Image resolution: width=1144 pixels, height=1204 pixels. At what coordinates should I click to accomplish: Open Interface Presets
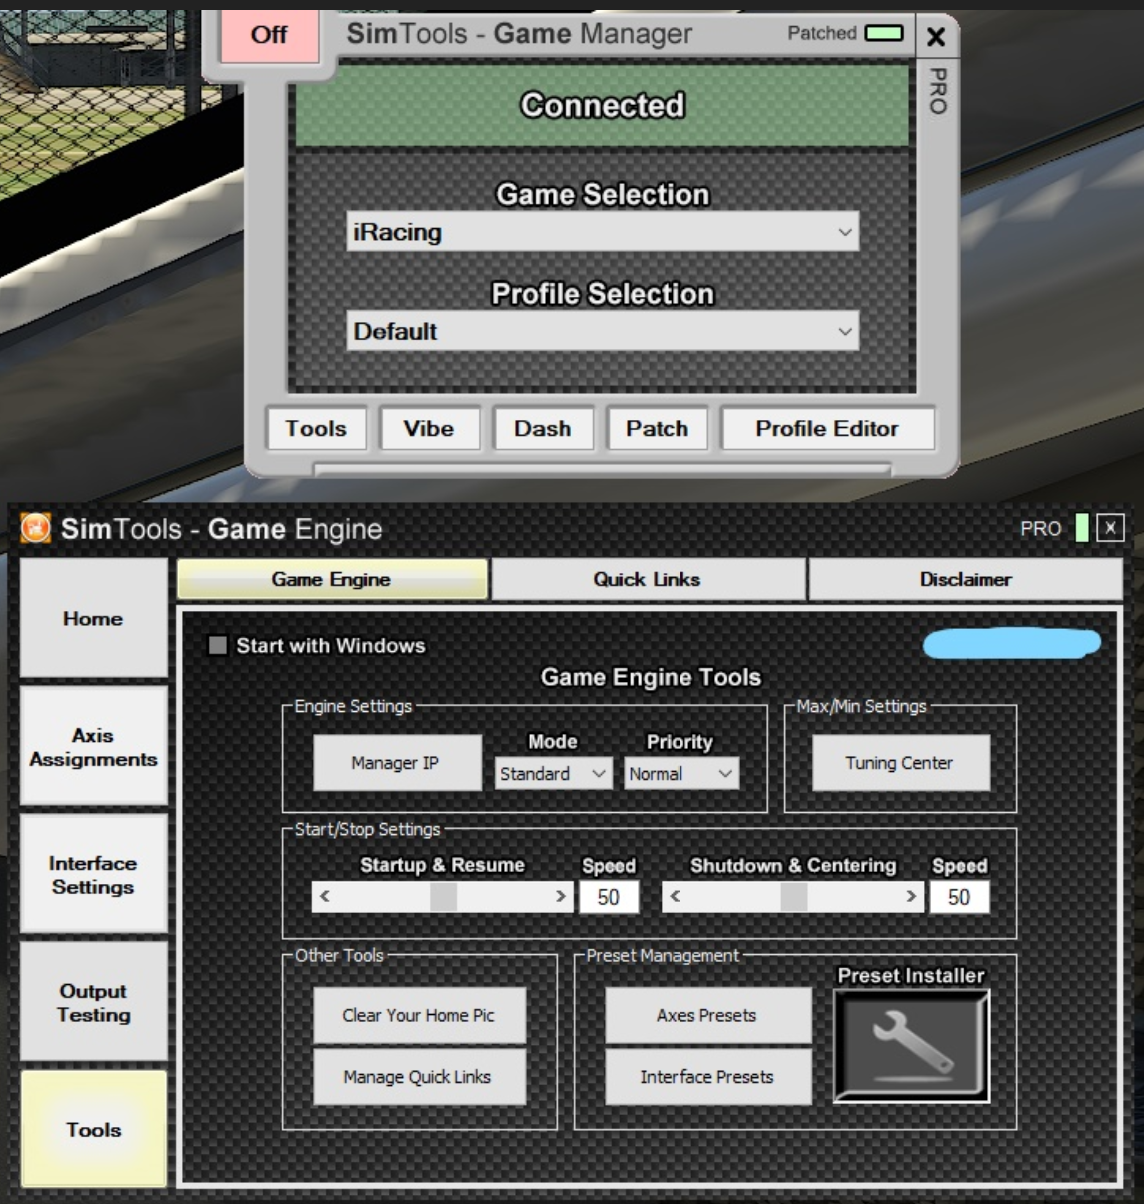[x=707, y=1077]
